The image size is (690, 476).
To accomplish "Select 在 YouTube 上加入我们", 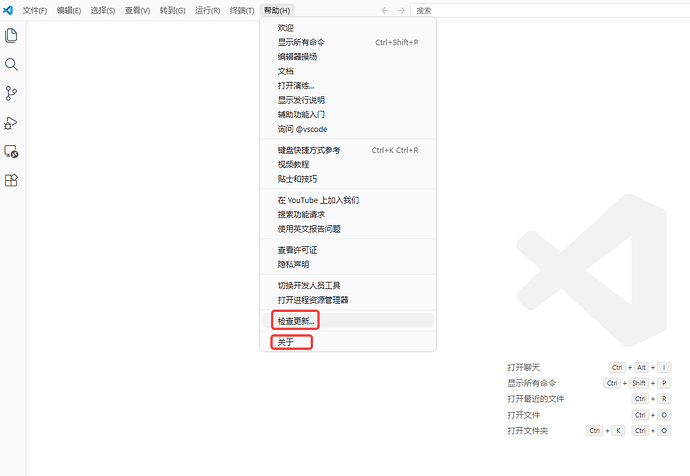I will click(x=348, y=200).
